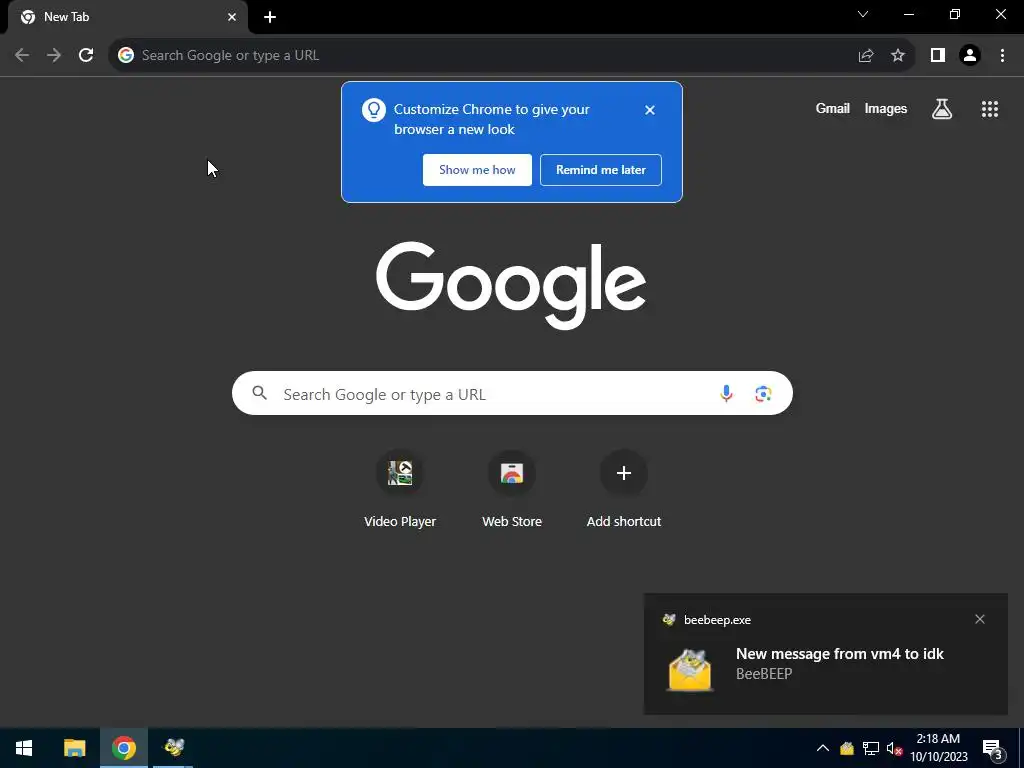Viewport: 1024px width, 768px height.
Task: Close the beebeep.exe notification
Action: click(x=980, y=619)
